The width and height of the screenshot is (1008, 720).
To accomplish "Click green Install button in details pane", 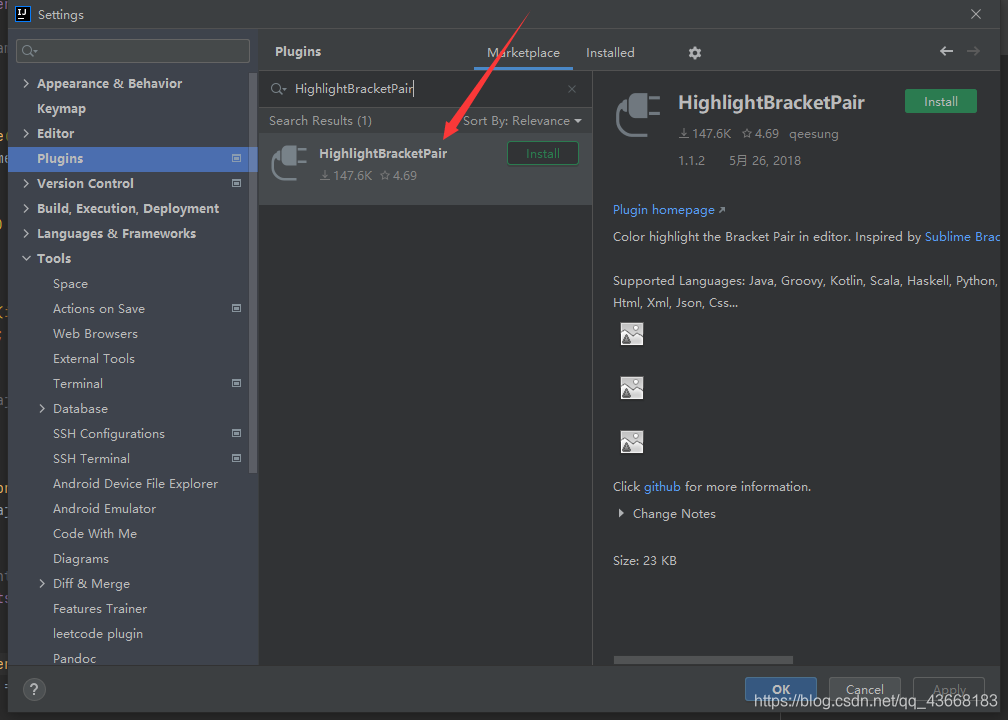I will coord(940,102).
